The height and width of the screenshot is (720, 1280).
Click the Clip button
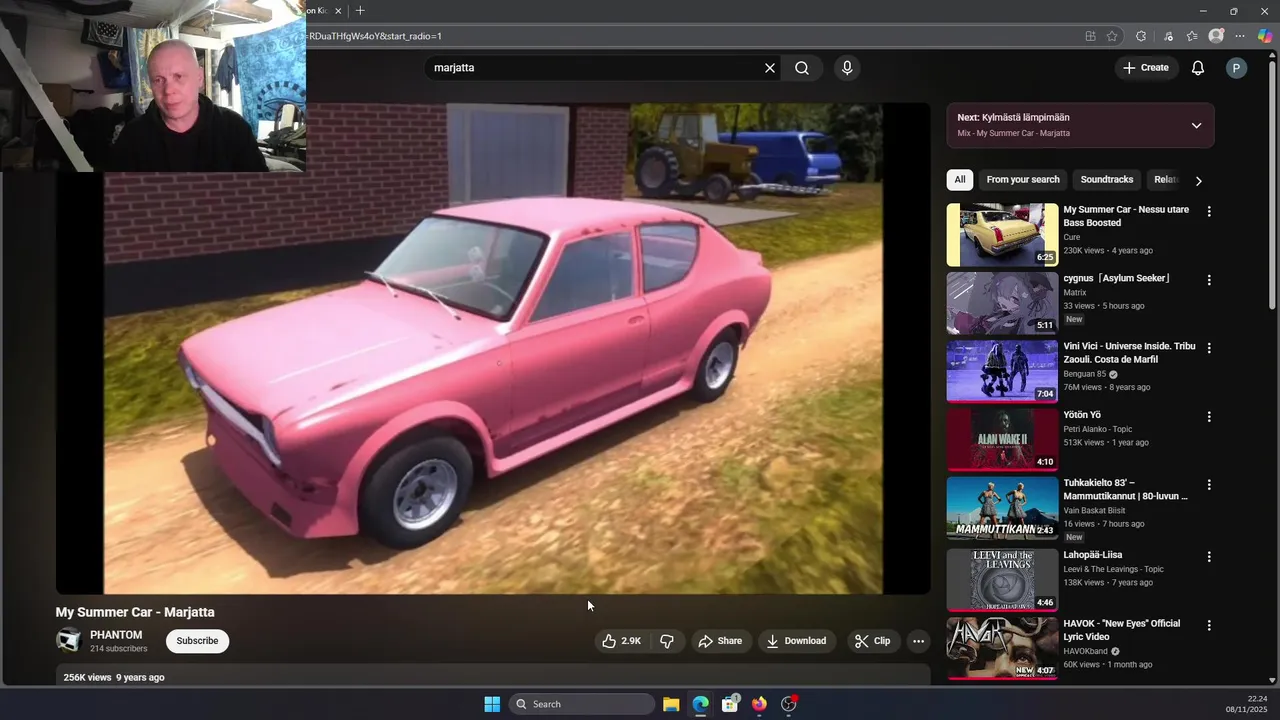pyautogui.click(x=872, y=641)
